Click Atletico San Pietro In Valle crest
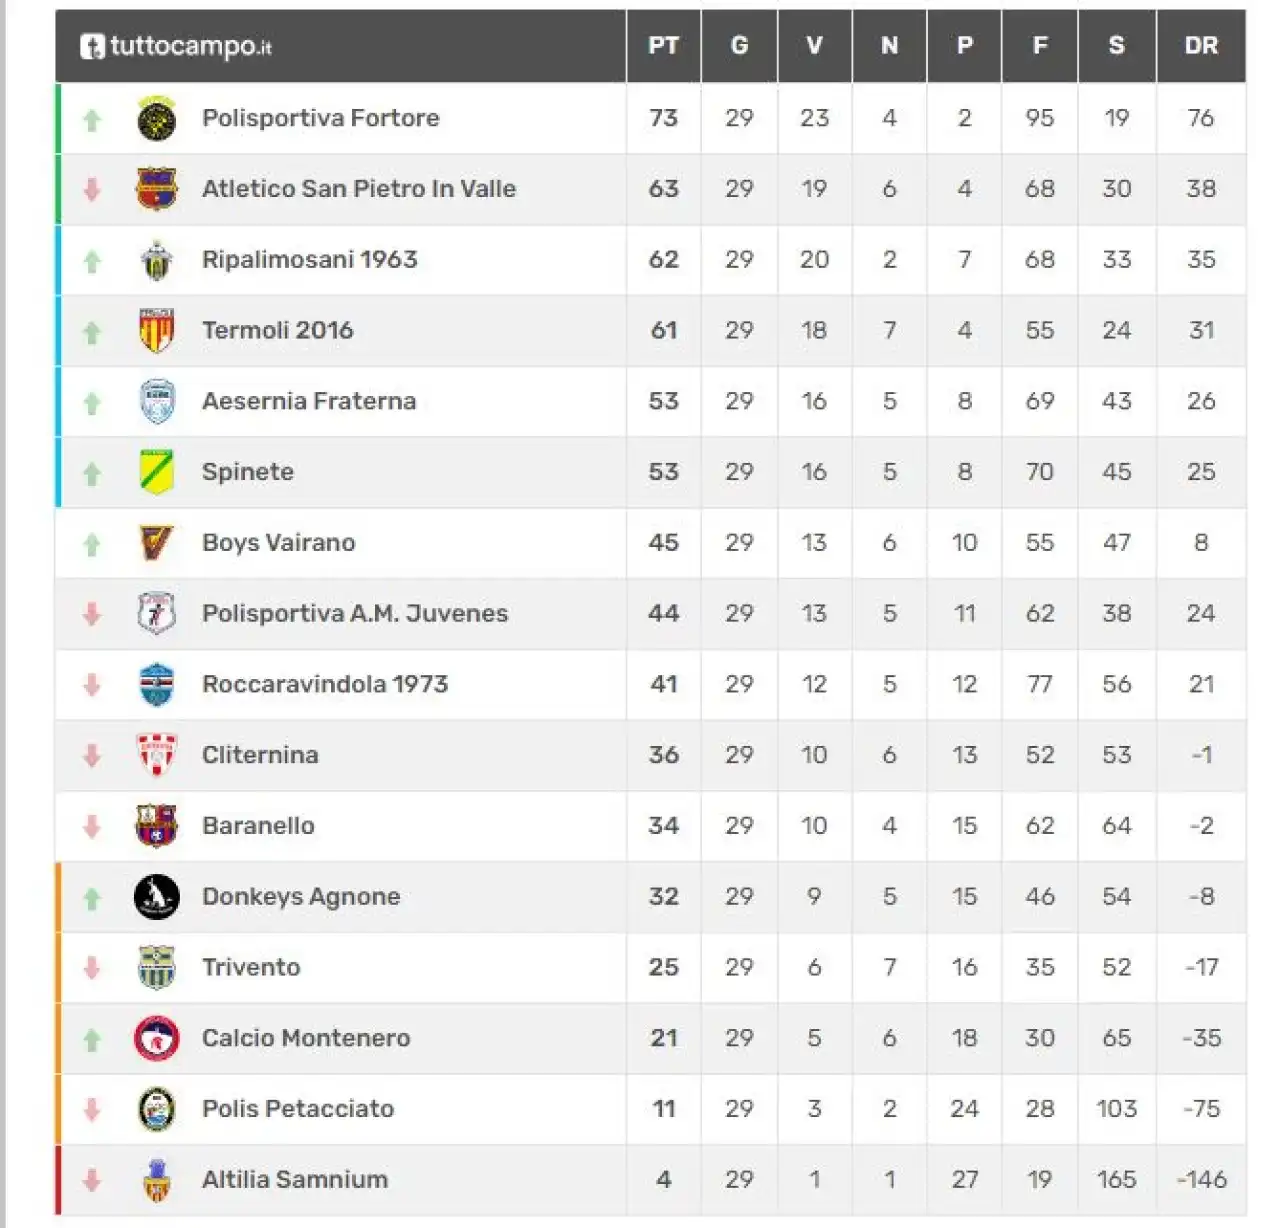Screen dimensions: 1280x1228 pos(156,189)
